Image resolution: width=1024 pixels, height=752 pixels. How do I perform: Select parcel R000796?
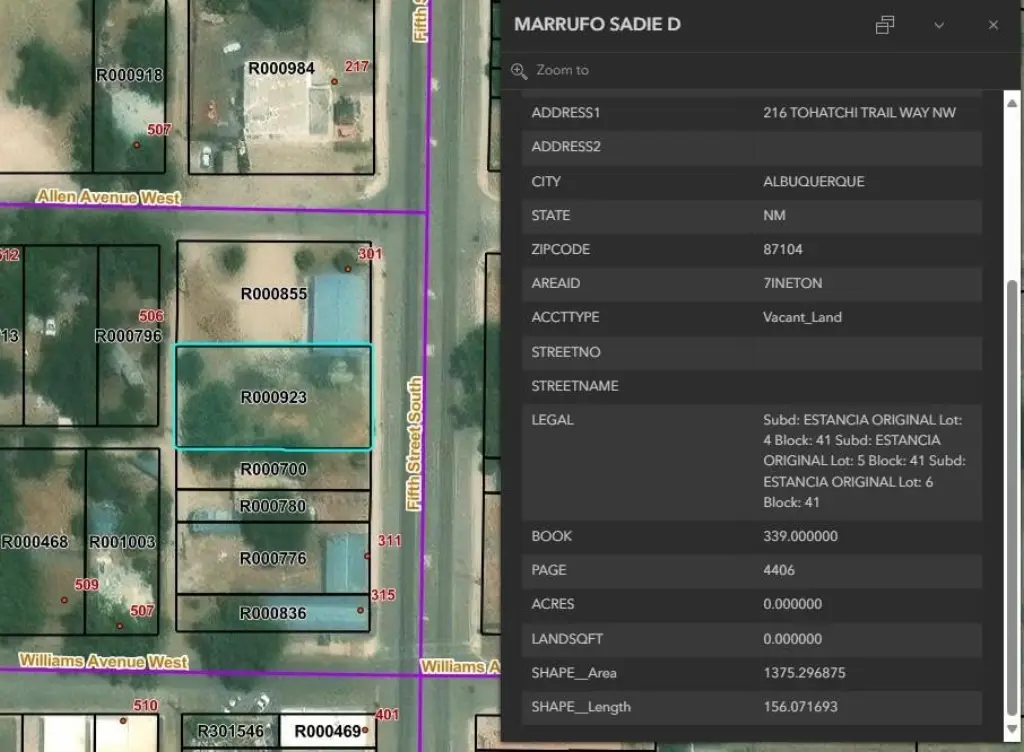[128, 336]
